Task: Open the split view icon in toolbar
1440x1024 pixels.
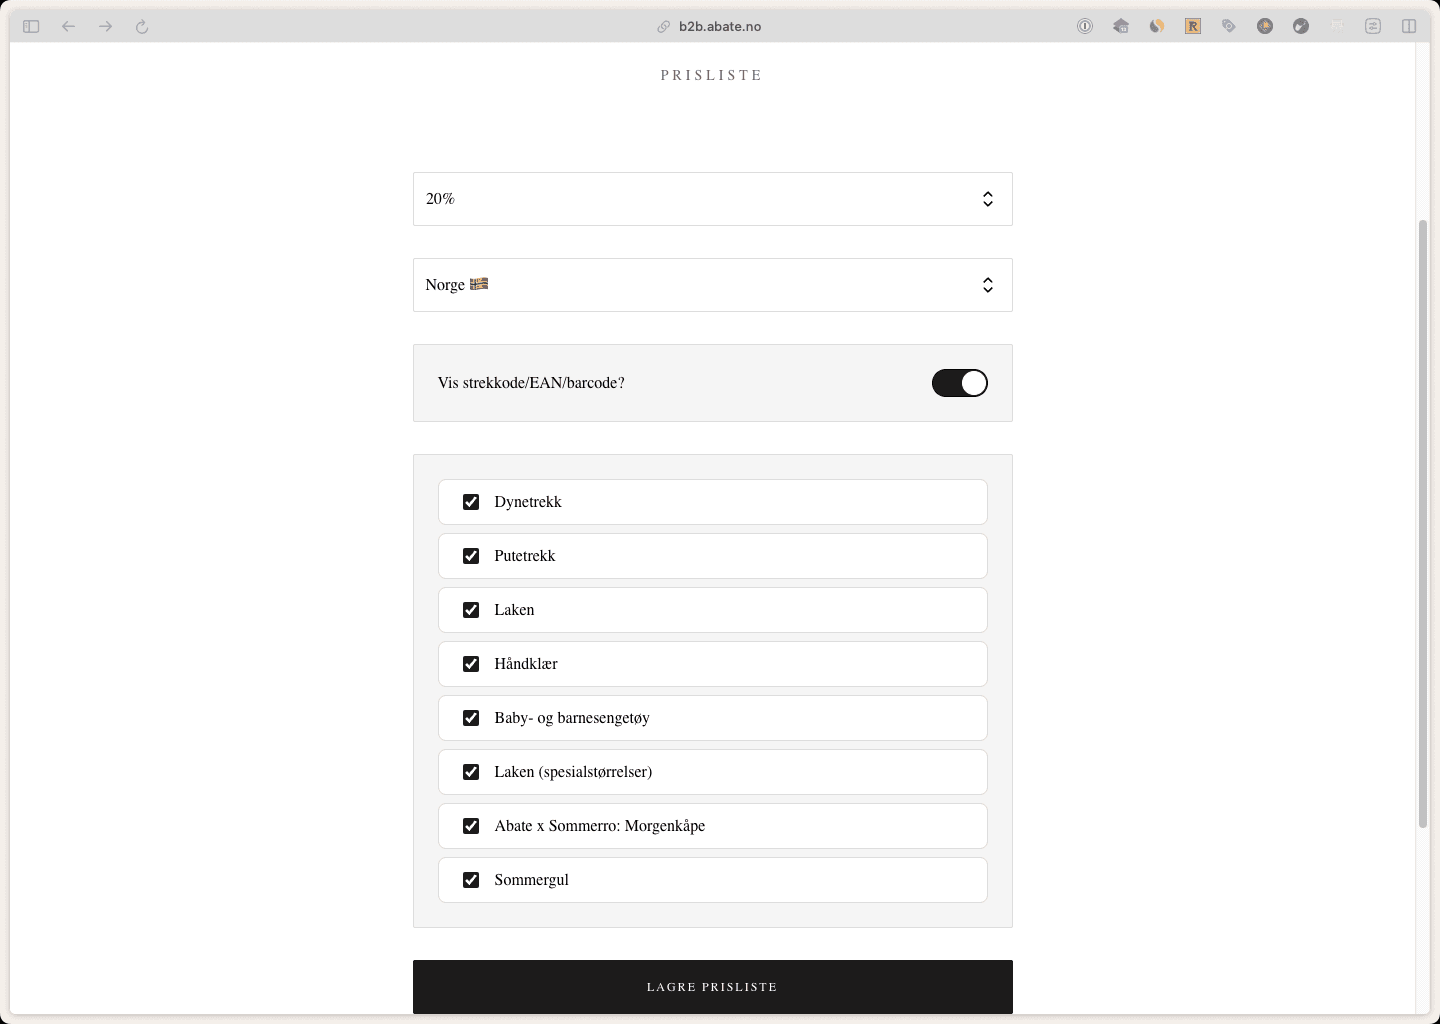Action: coord(1409,27)
